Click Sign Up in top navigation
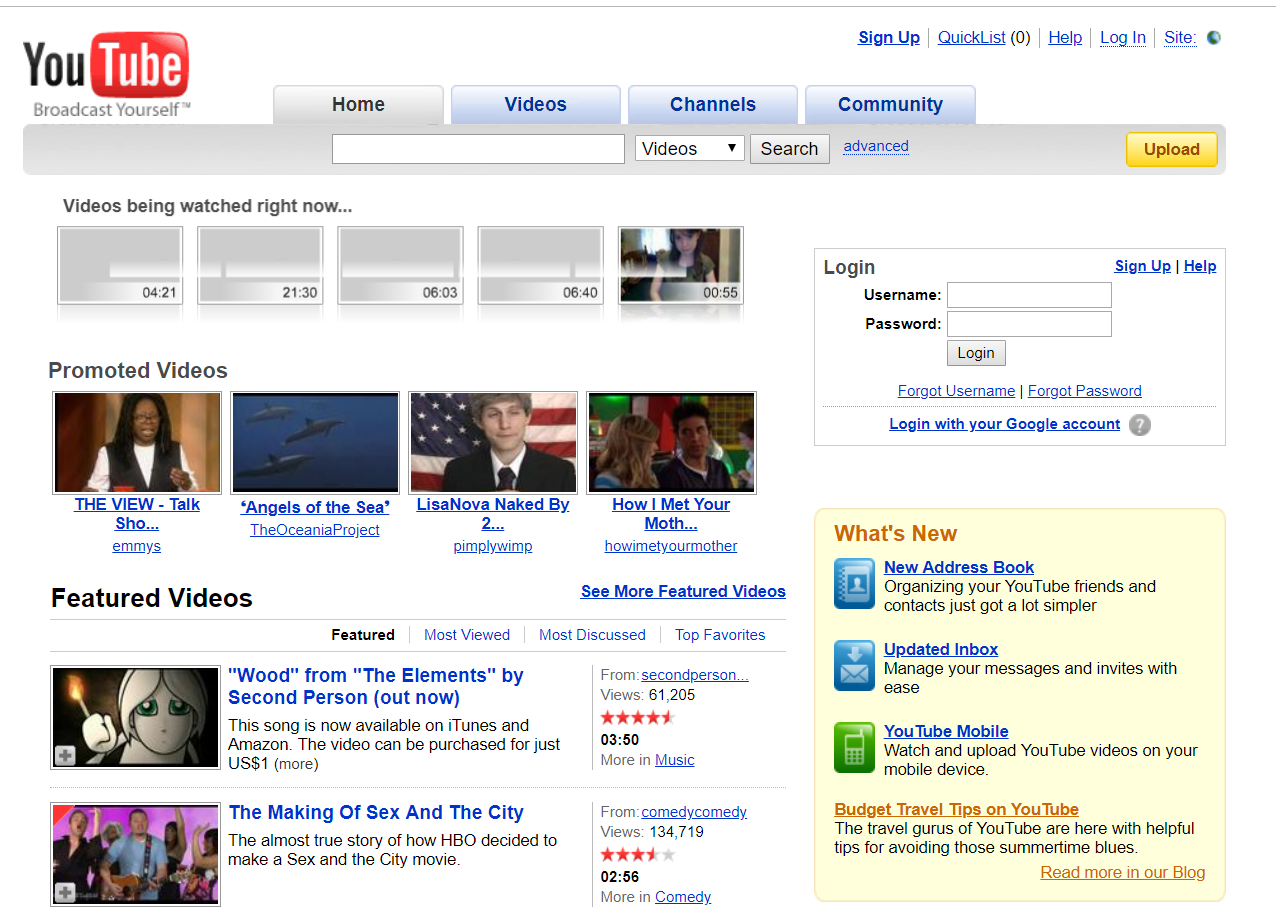1276x909 pixels. click(889, 37)
